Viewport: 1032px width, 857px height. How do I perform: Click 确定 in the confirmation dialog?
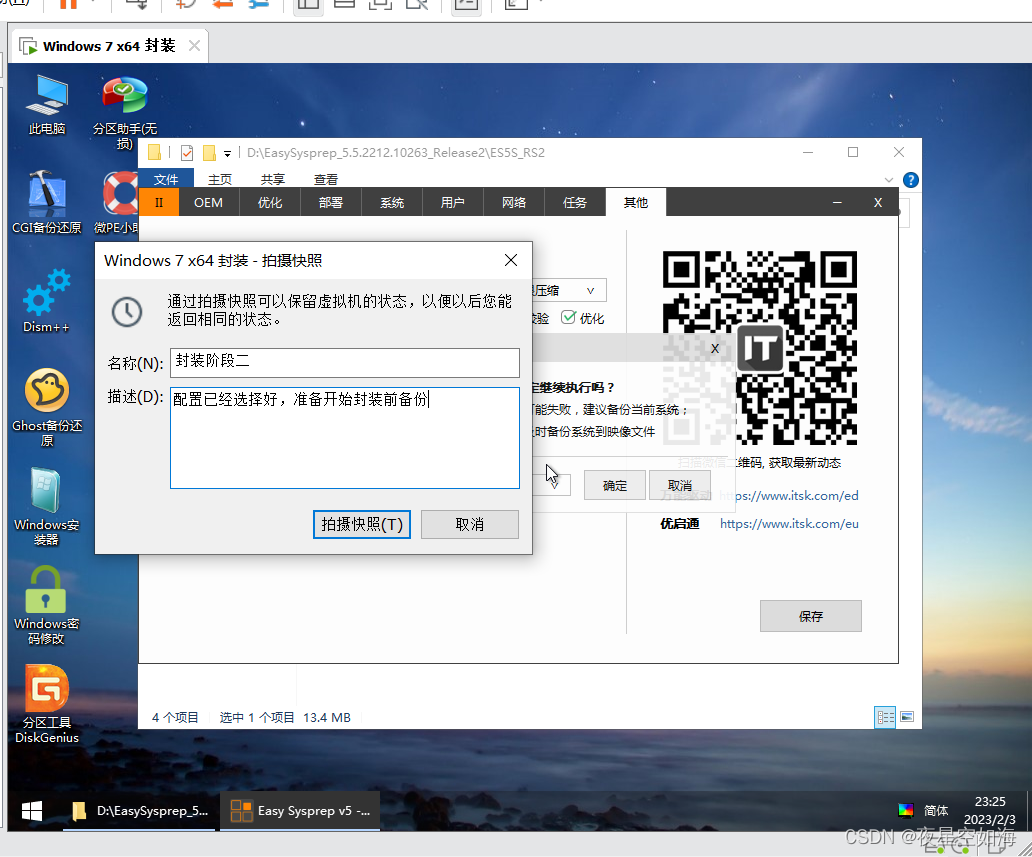pos(615,485)
